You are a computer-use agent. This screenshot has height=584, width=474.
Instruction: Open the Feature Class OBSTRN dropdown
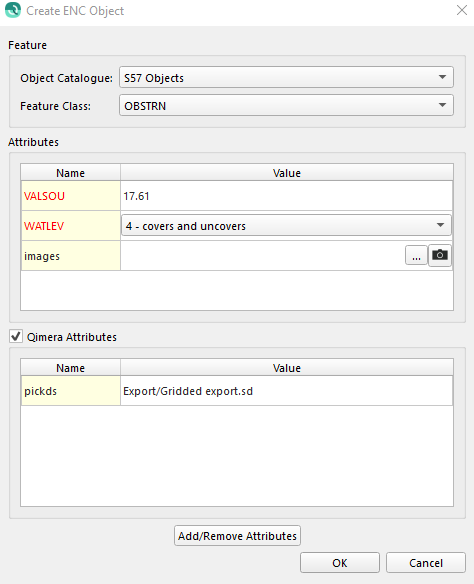(x=286, y=105)
